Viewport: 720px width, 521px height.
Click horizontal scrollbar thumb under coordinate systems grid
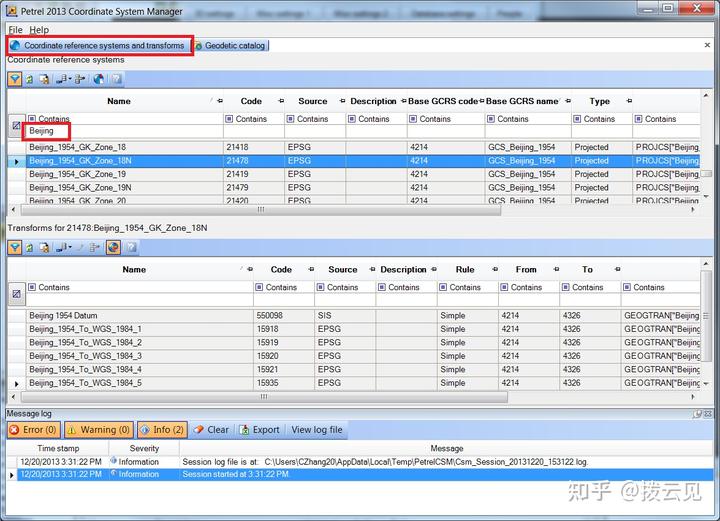pos(261,210)
